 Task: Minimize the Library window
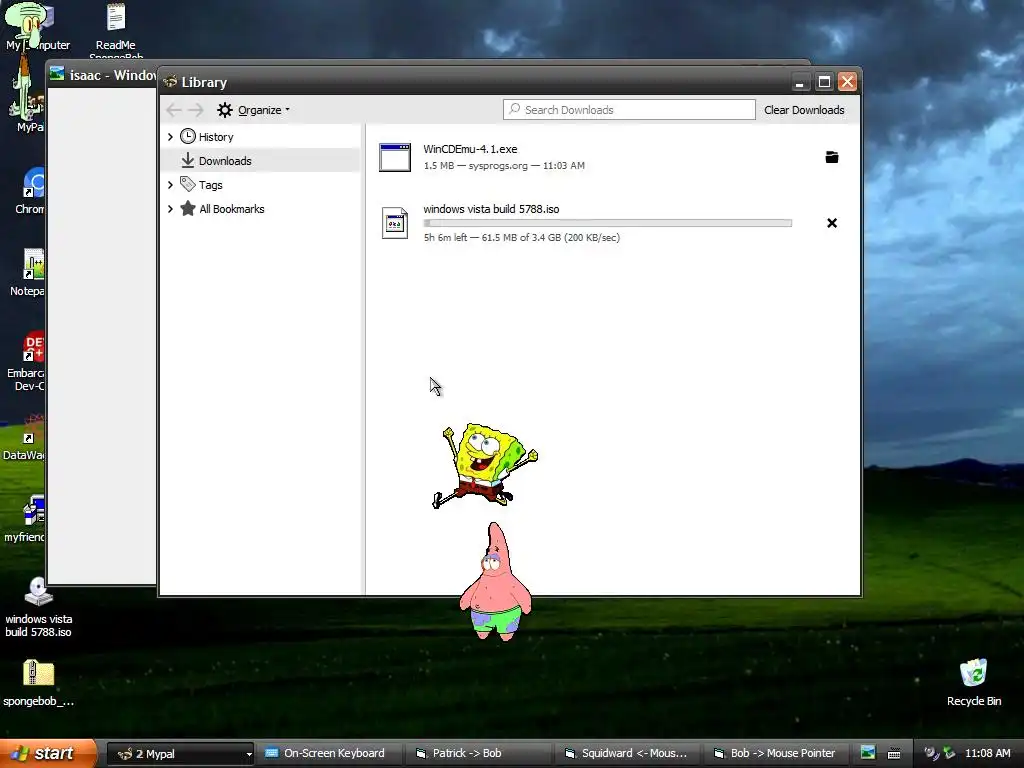coord(800,82)
